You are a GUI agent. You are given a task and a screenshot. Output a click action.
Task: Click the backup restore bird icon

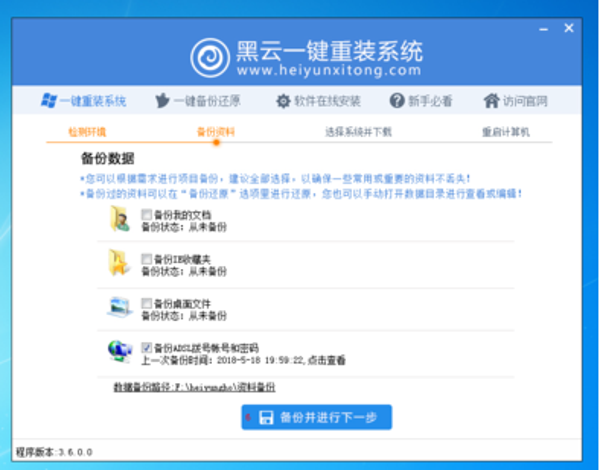tap(162, 101)
